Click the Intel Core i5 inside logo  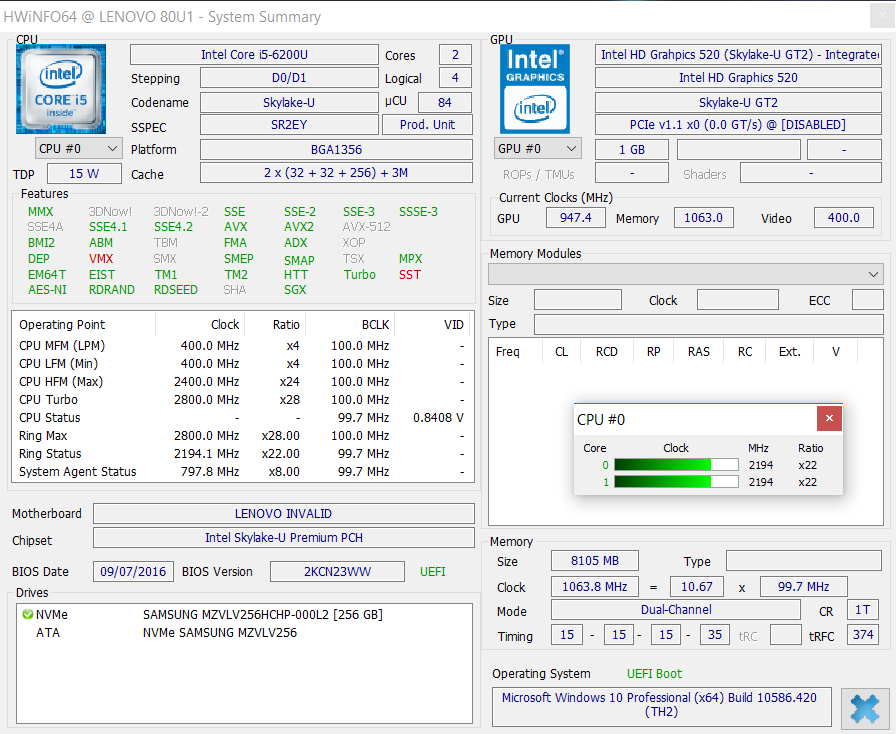tap(61, 89)
